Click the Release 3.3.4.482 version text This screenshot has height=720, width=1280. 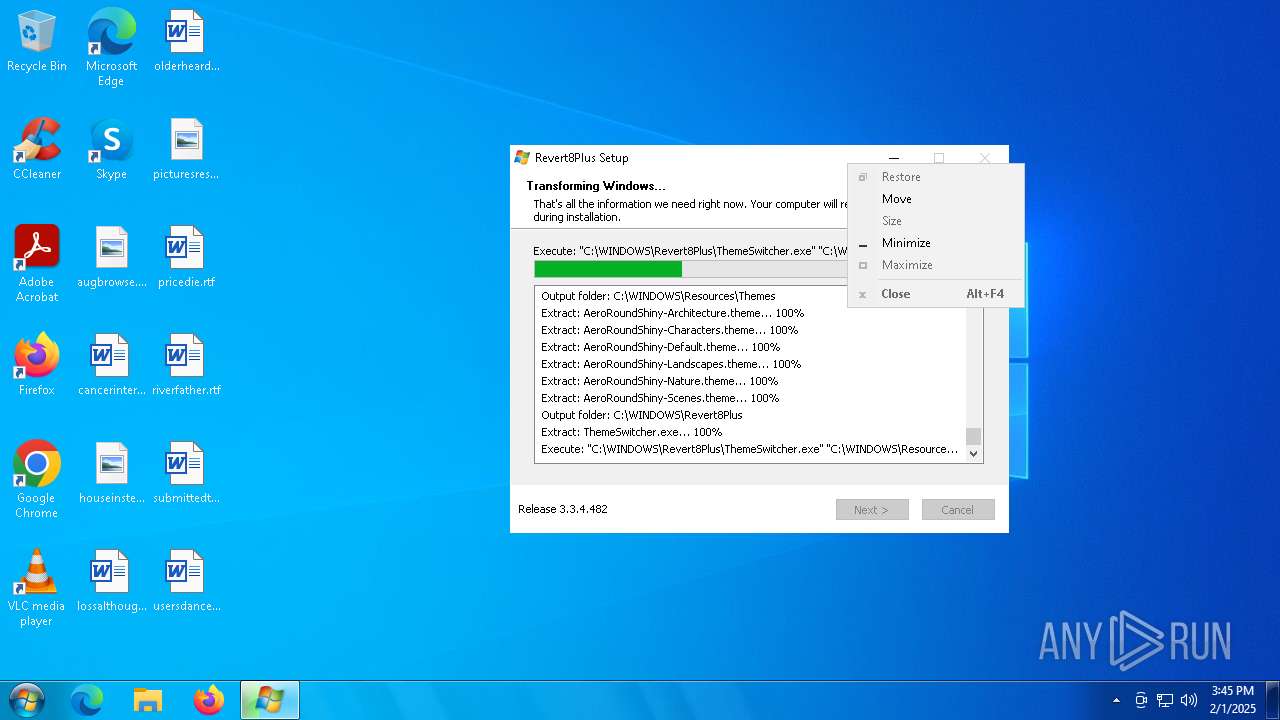point(563,510)
